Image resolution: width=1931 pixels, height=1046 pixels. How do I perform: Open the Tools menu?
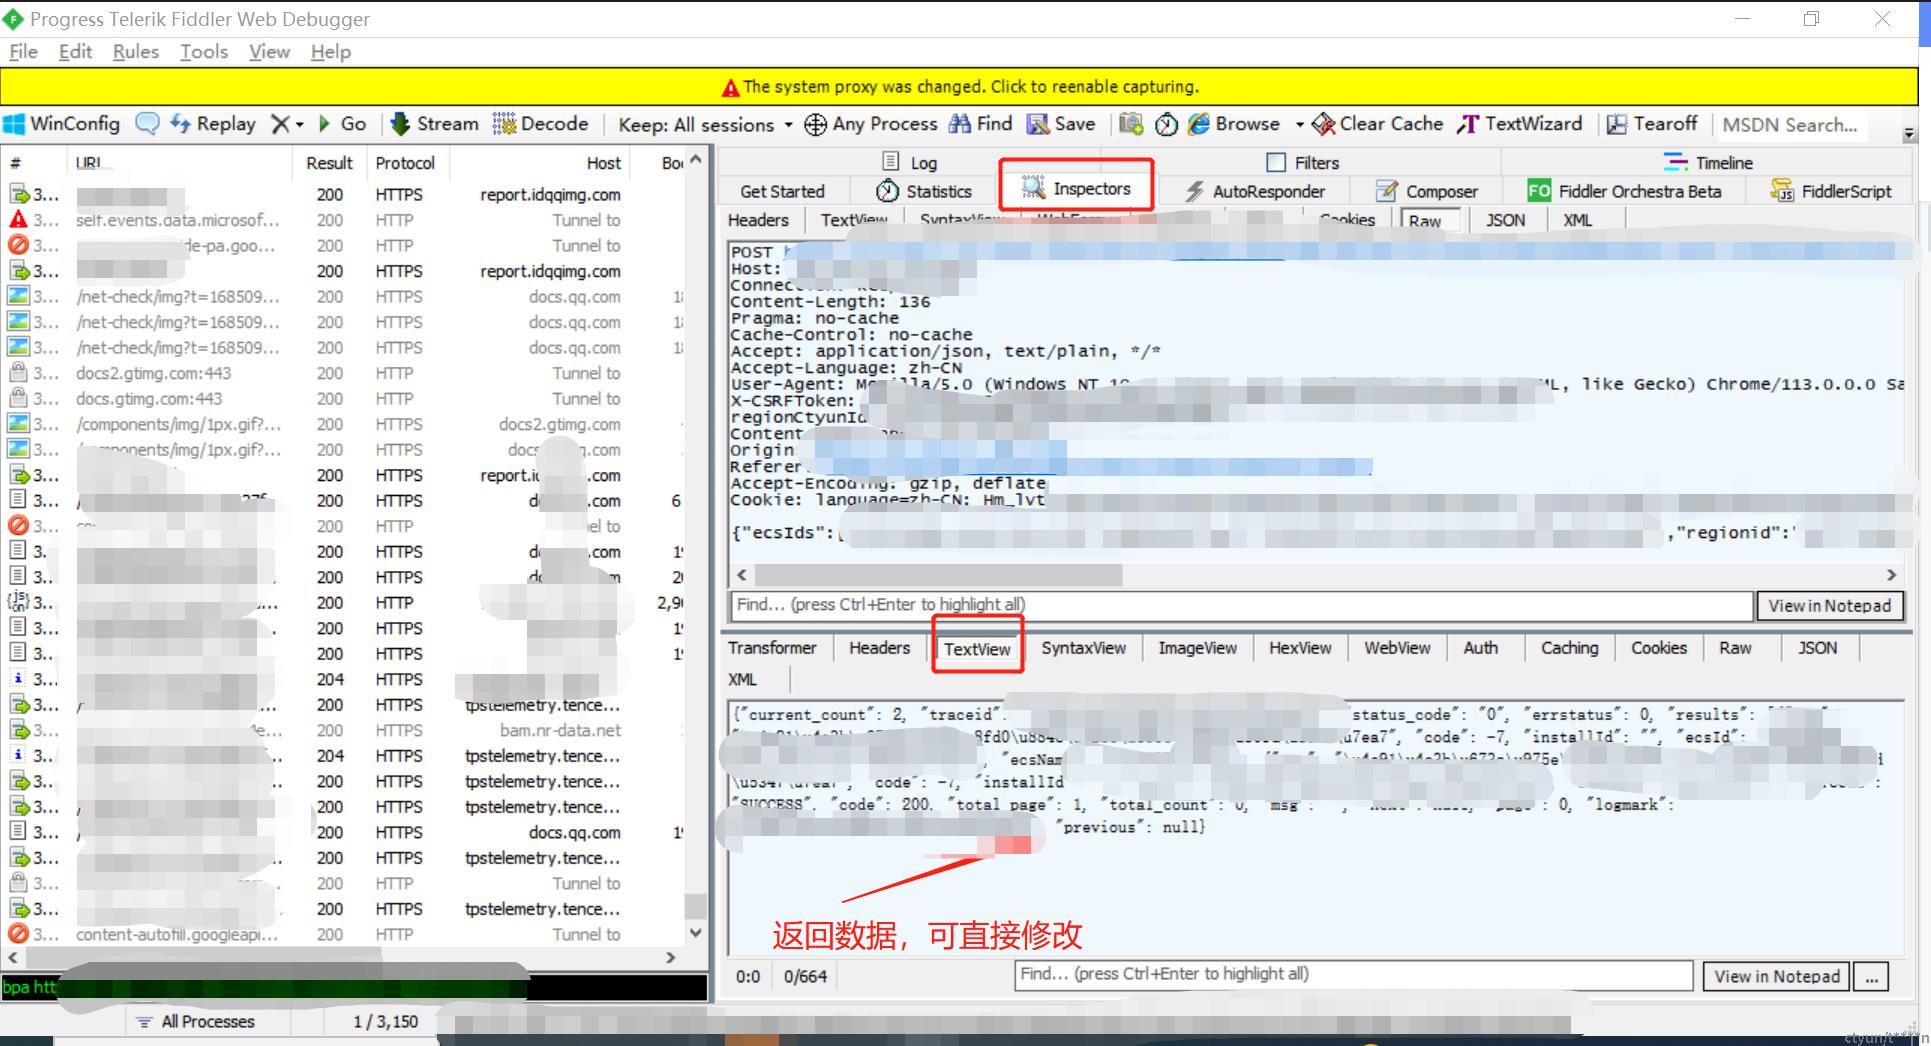(x=204, y=52)
